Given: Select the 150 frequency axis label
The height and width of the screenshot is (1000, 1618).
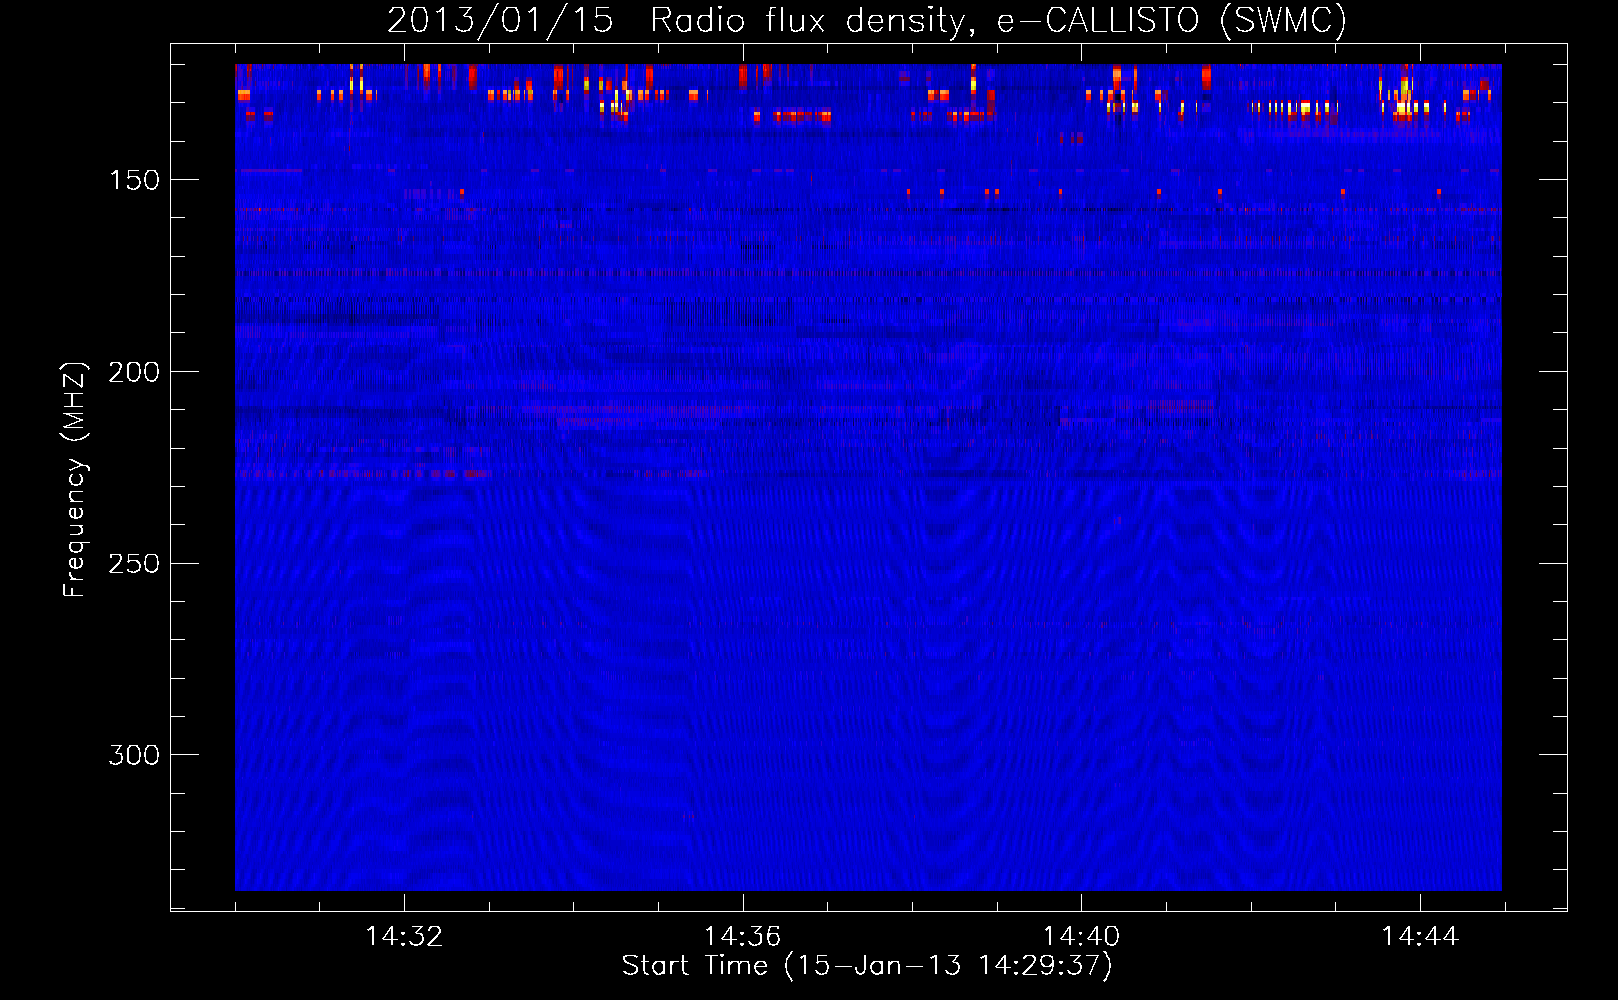Looking at the screenshot, I should click(x=134, y=180).
